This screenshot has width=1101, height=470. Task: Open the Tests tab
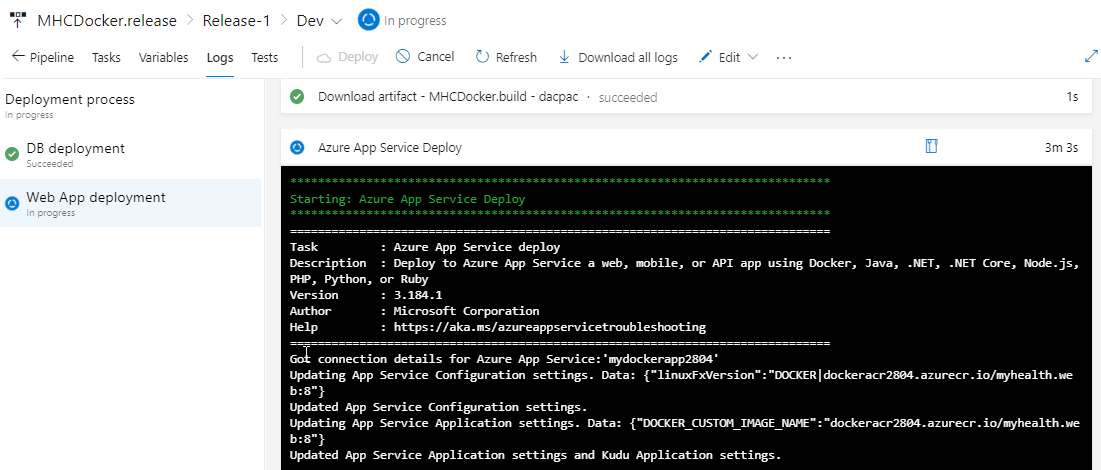[265, 58]
